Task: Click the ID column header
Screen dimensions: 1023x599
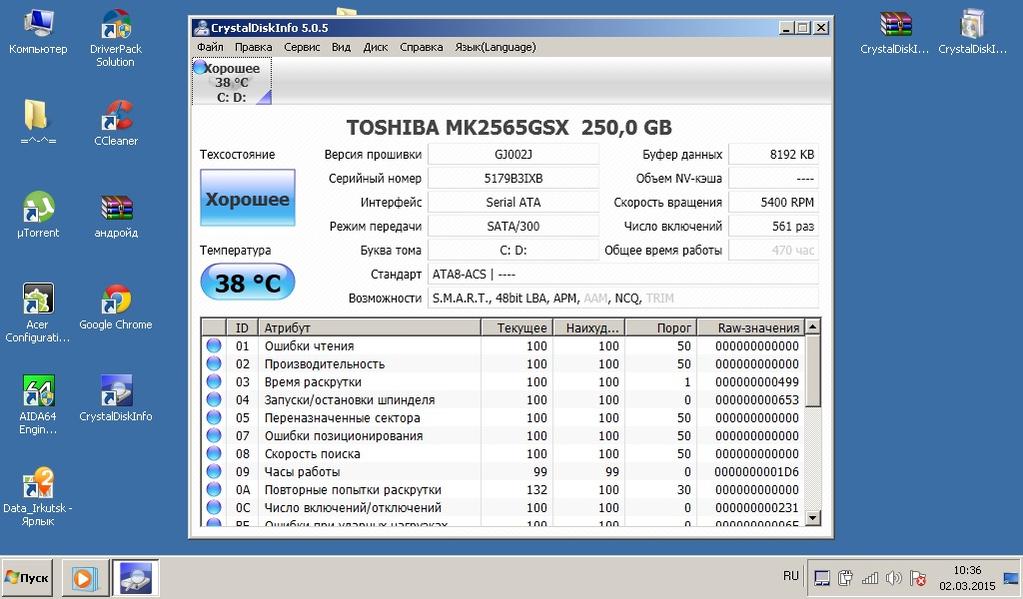Action: click(x=242, y=328)
